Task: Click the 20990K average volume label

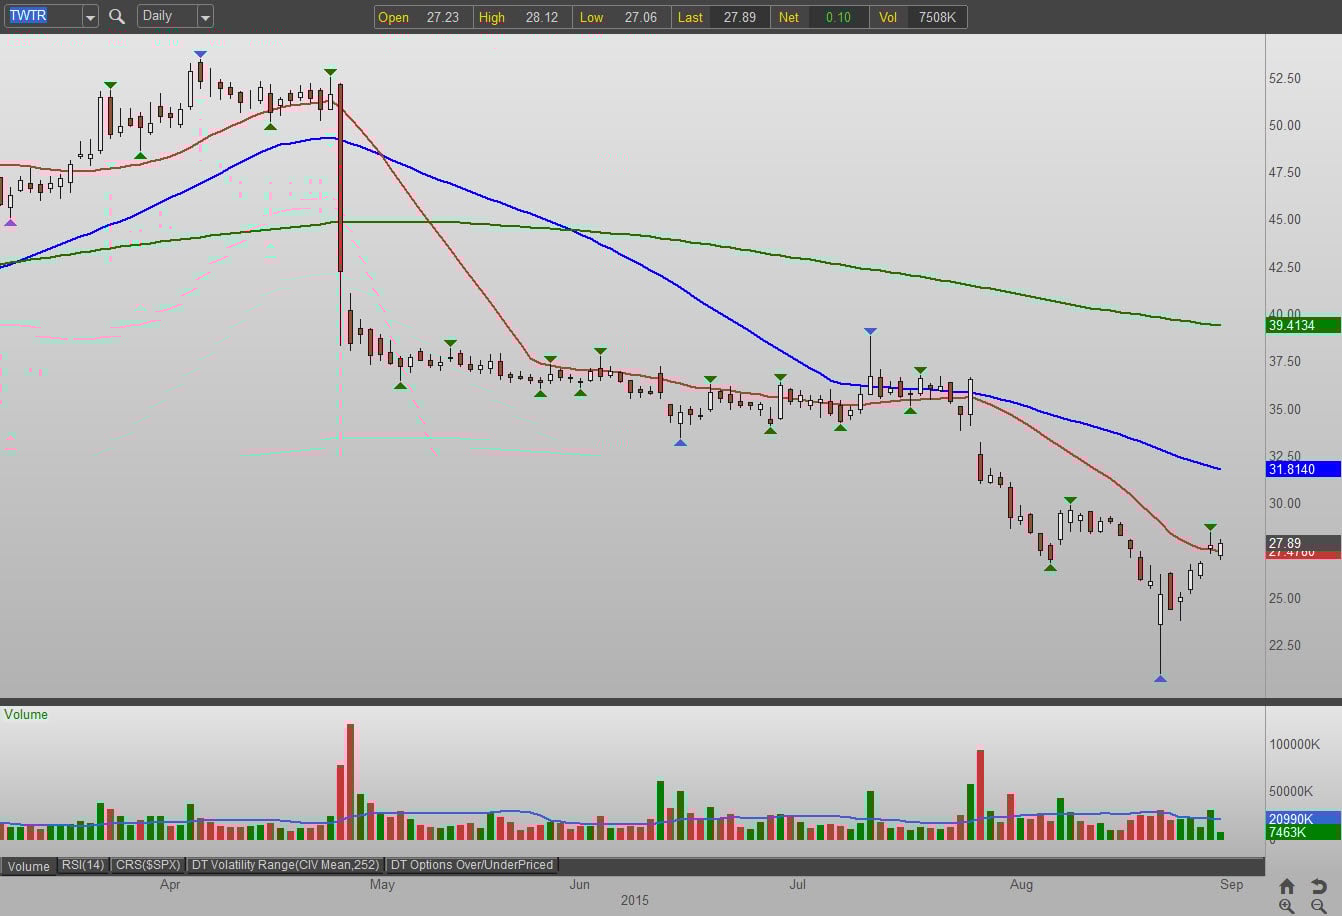Action: point(1303,818)
